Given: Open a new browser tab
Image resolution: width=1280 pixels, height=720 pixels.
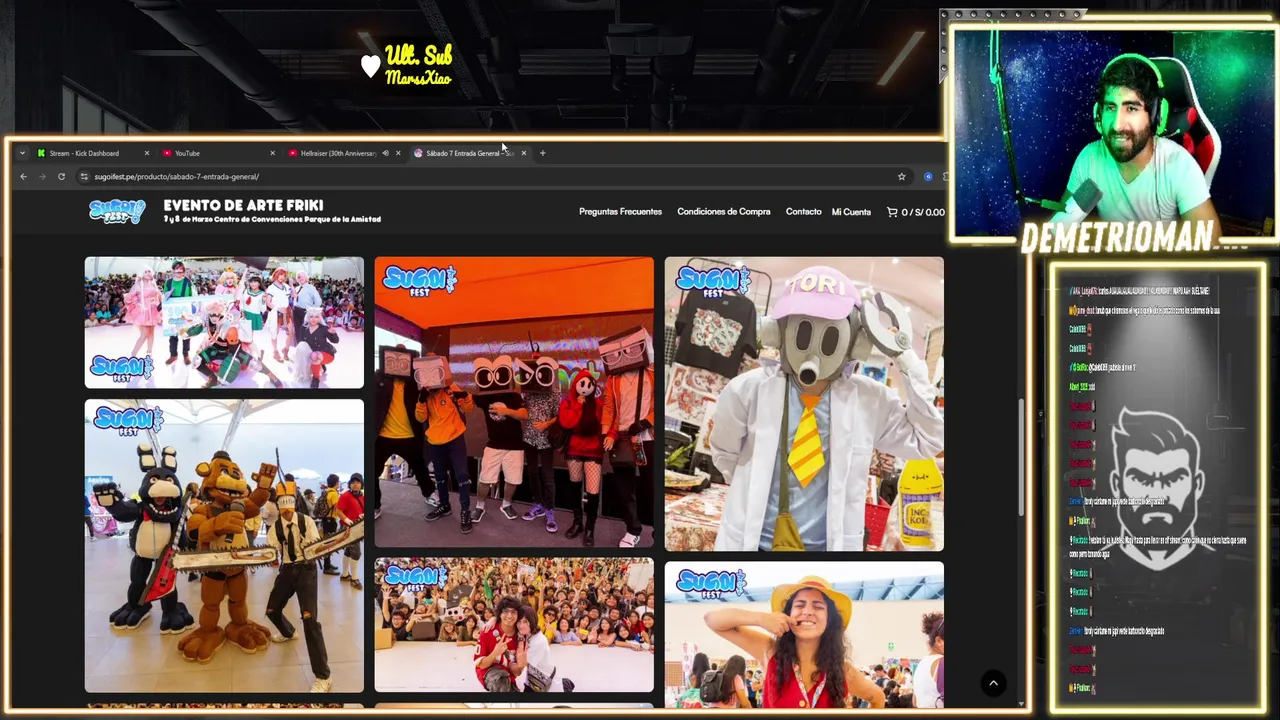Looking at the screenshot, I should [x=542, y=153].
